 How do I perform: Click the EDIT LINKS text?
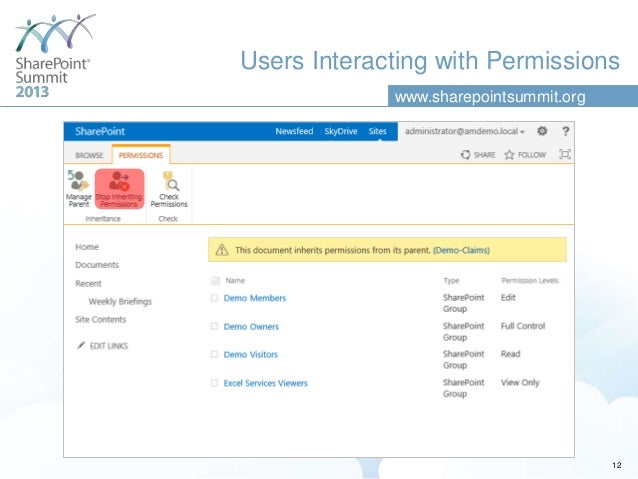(x=109, y=346)
